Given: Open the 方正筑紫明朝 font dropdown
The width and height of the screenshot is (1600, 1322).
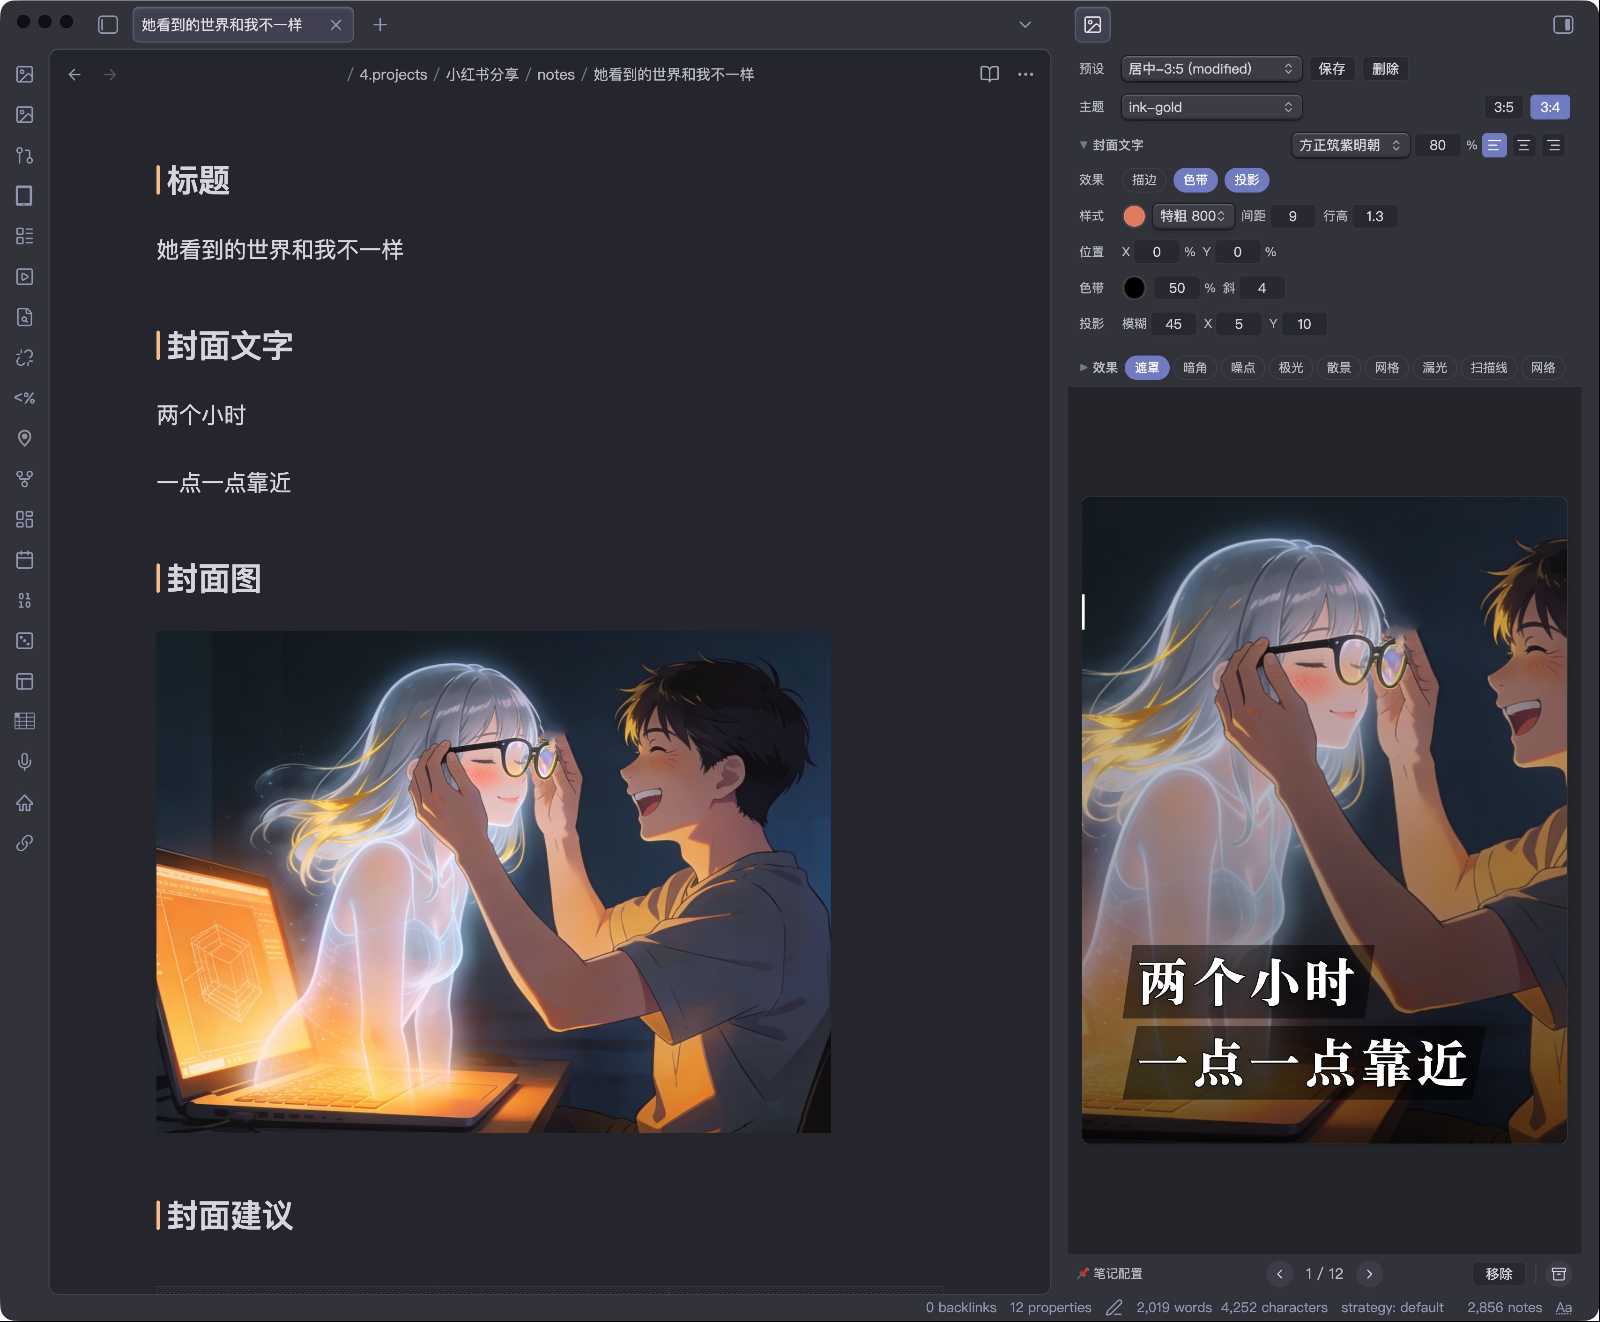Looking at the screenshot, I should [x=1350, y=145].
